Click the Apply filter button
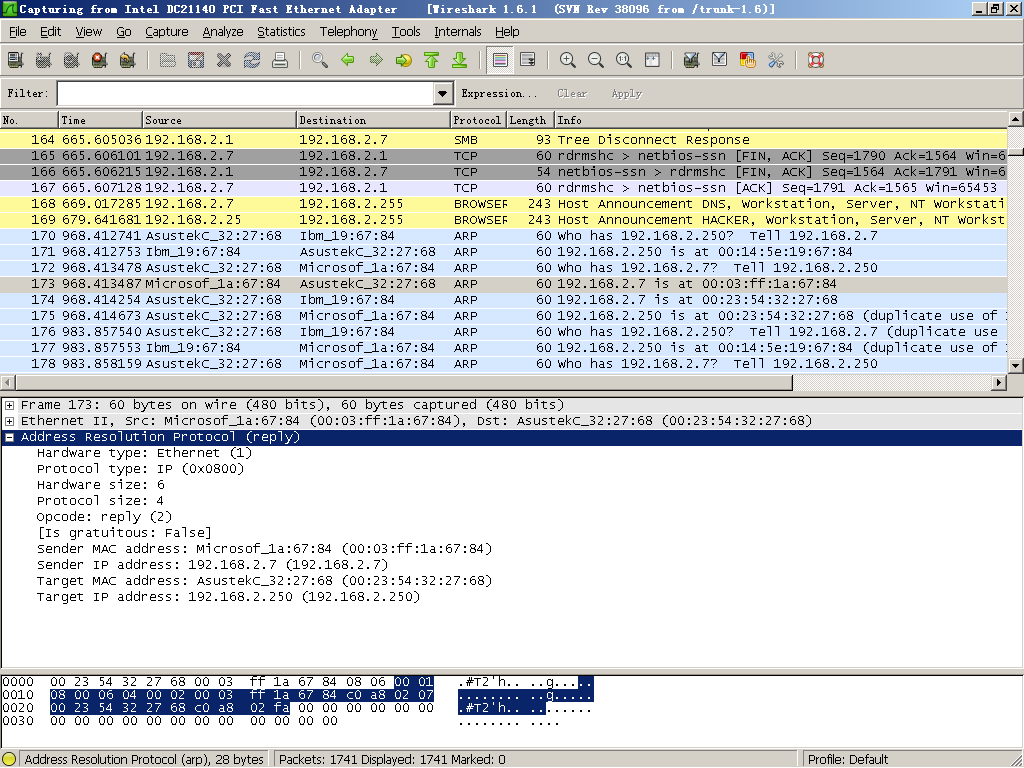 pos(626,93)
